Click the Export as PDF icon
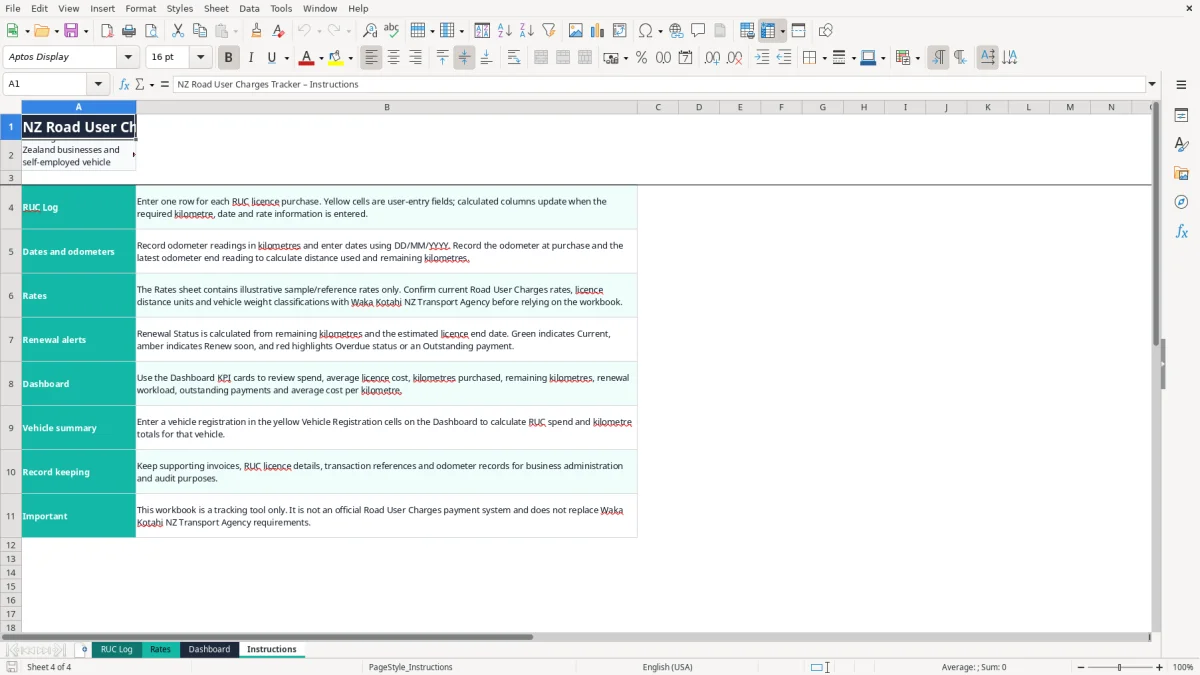Screen dimensions: 1200x675 pos(107,31)
